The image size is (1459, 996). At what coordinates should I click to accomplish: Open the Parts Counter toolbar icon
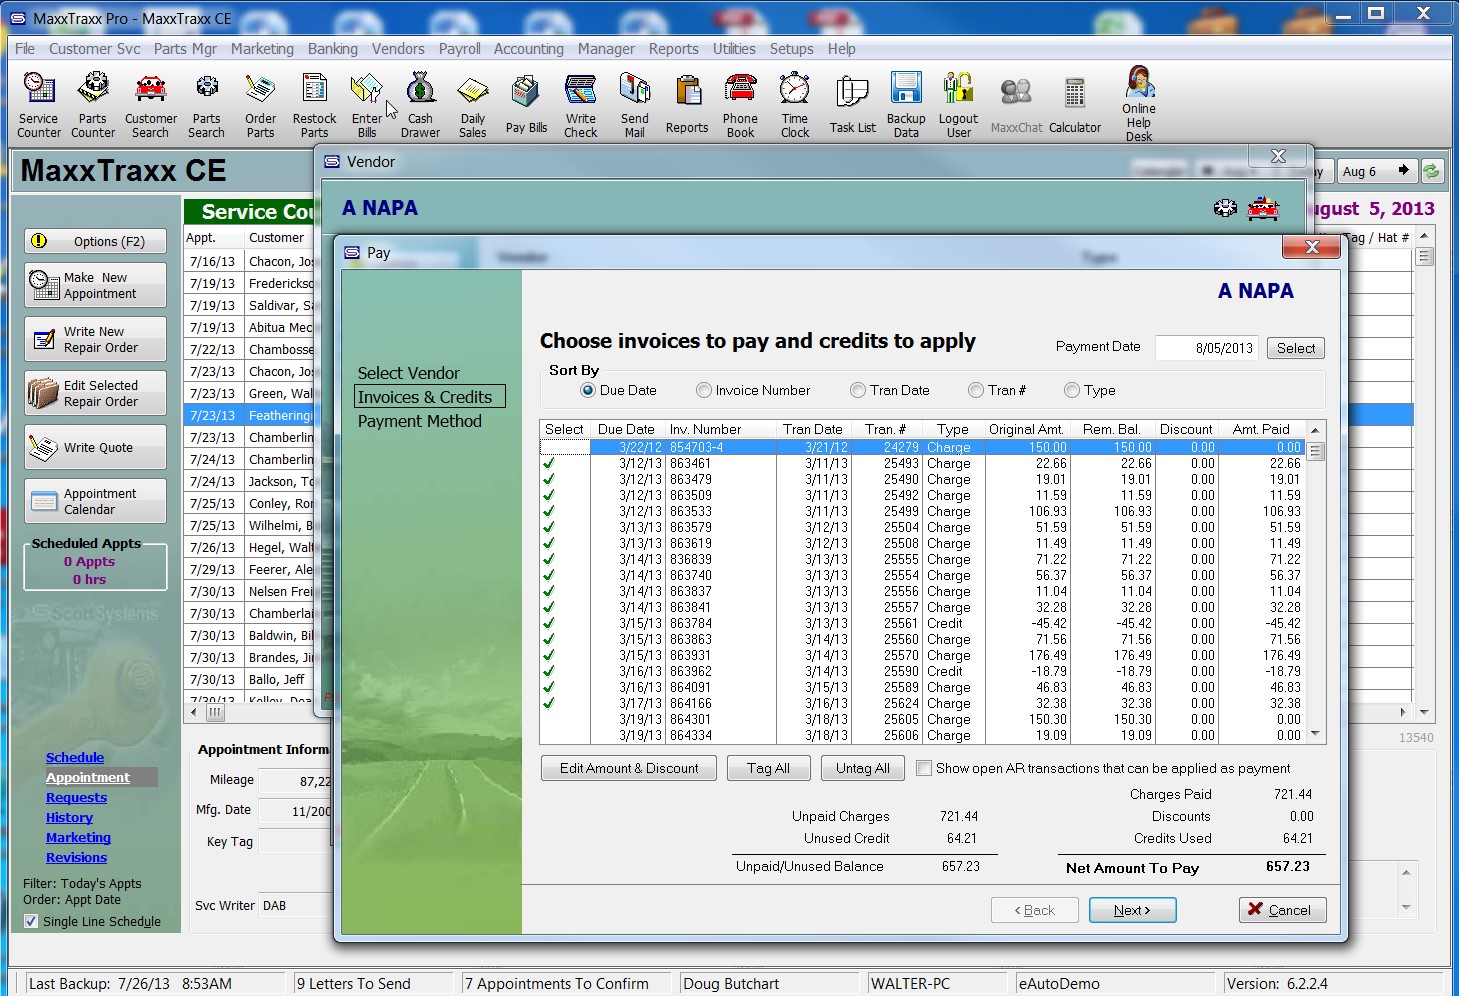93,105
